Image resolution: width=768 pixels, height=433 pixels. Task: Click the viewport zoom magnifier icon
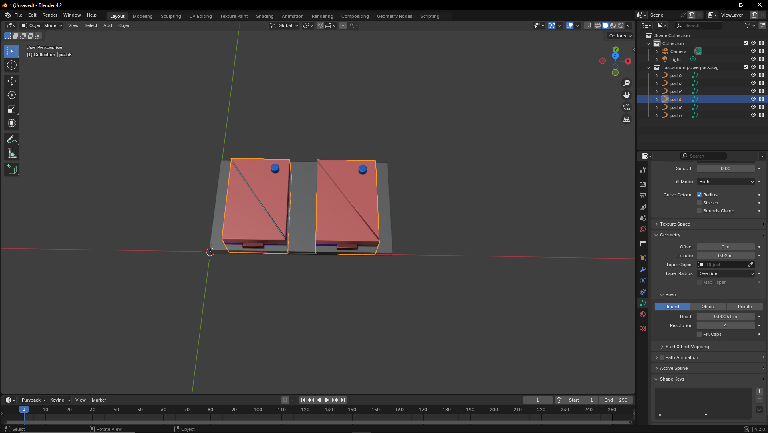click(626, 83)
